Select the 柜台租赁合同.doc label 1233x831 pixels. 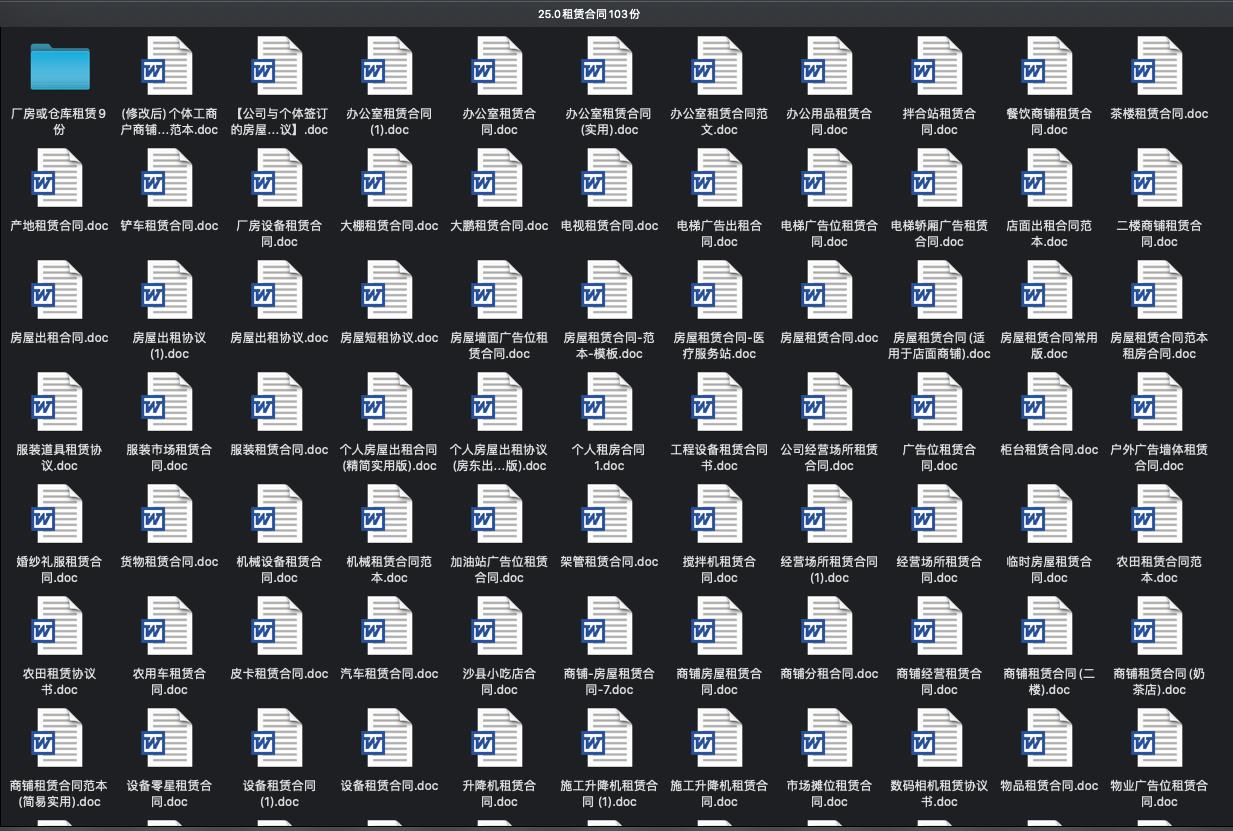(1049, 450)
